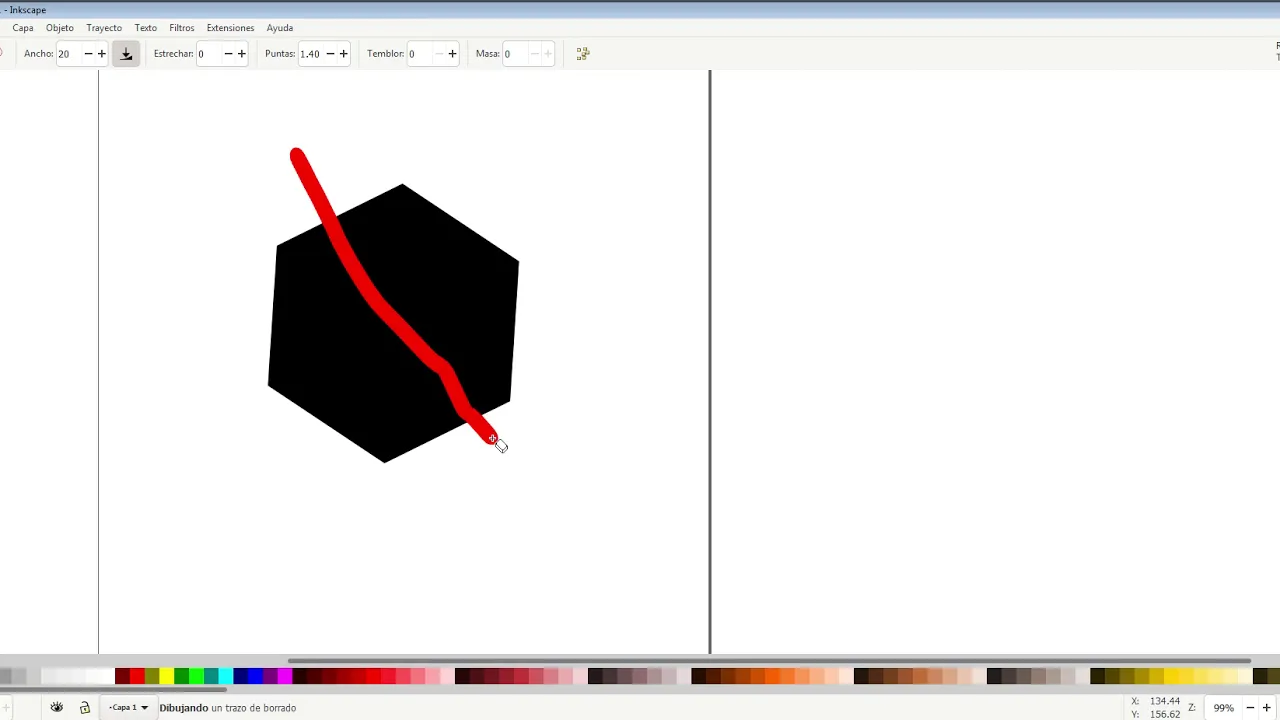This screenshot has height=720, width=1280.
Task: Pick the bright orange palette swatch
Action: pyautogui.click(x=772, y=676)
